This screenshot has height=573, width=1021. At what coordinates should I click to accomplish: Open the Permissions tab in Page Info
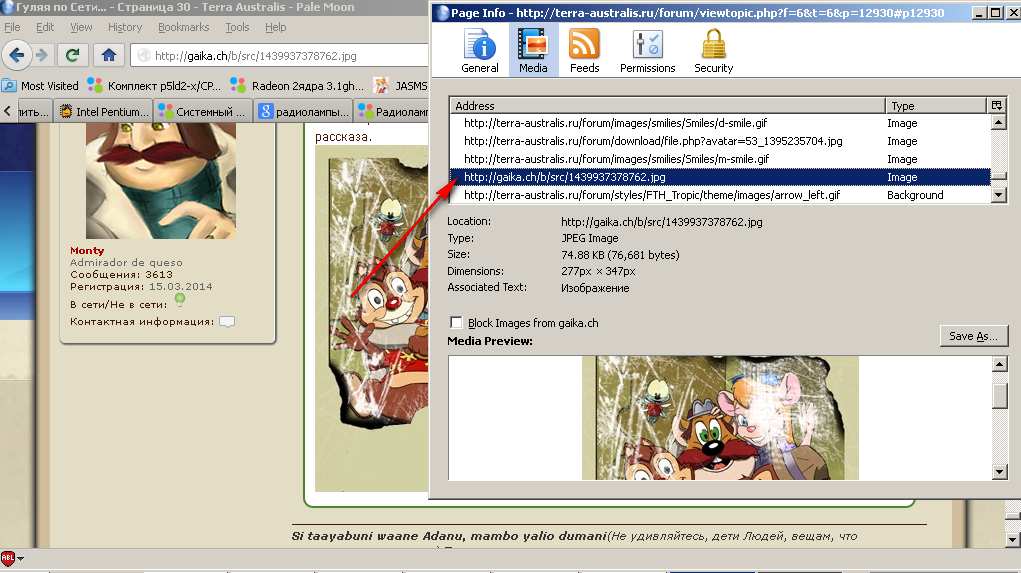coord(647,51)
